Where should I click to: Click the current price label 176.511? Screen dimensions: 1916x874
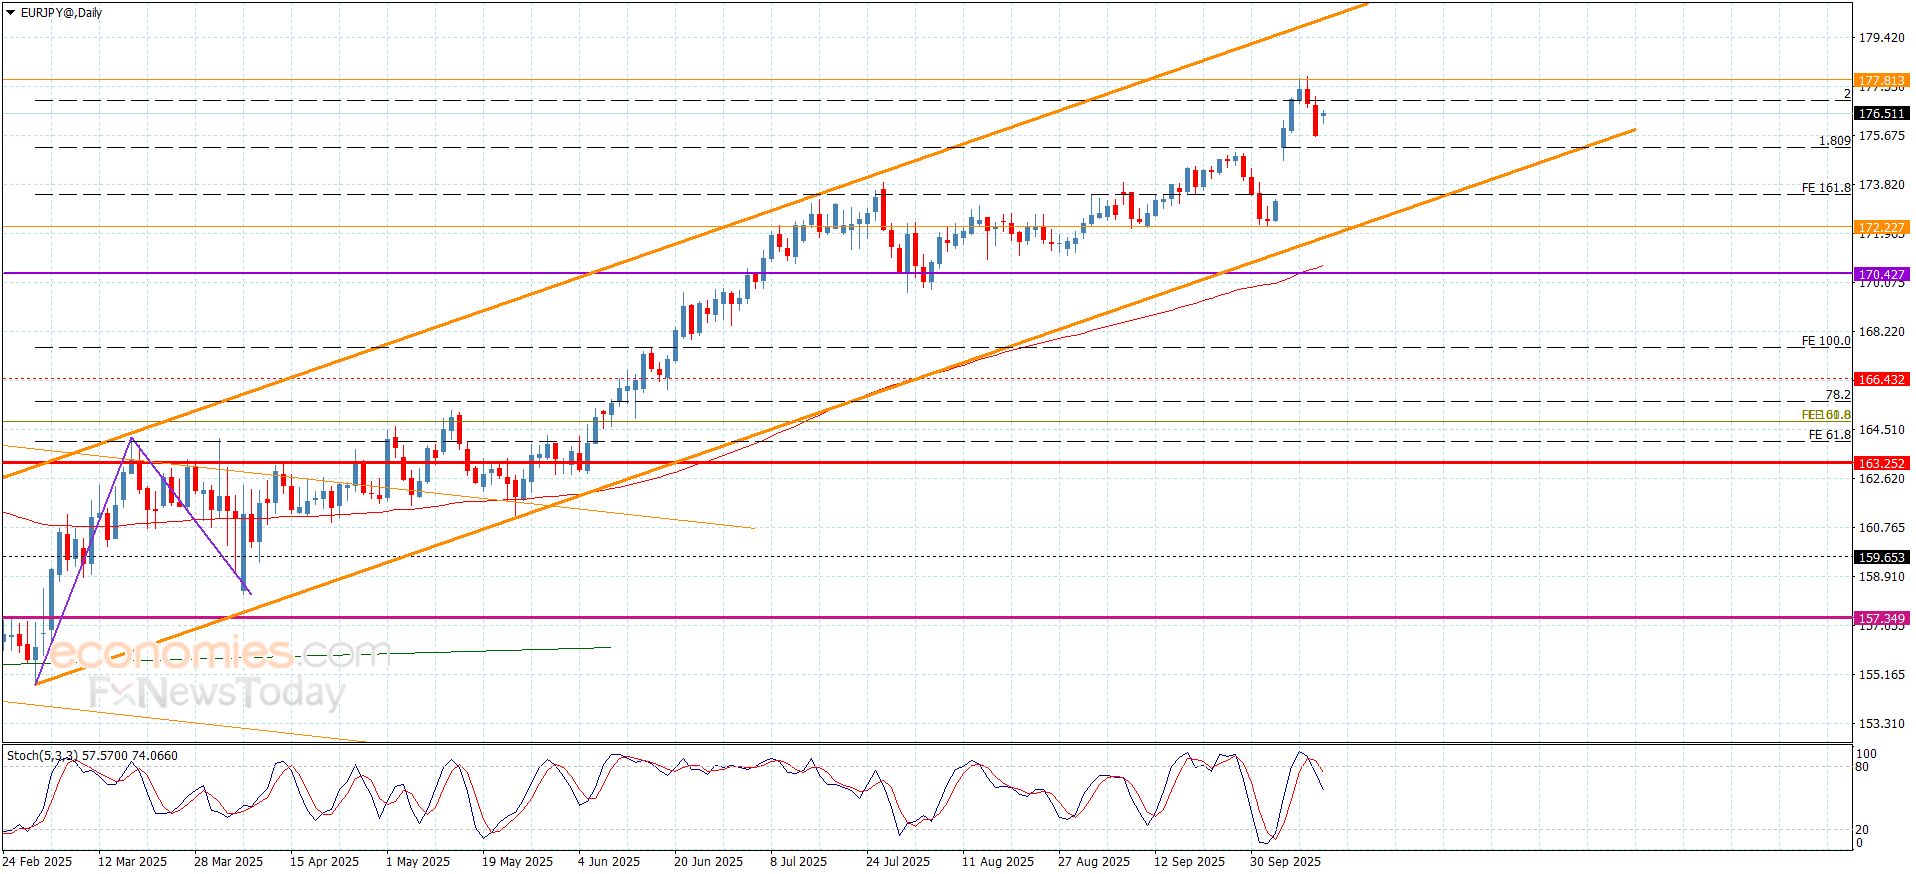1881,114
